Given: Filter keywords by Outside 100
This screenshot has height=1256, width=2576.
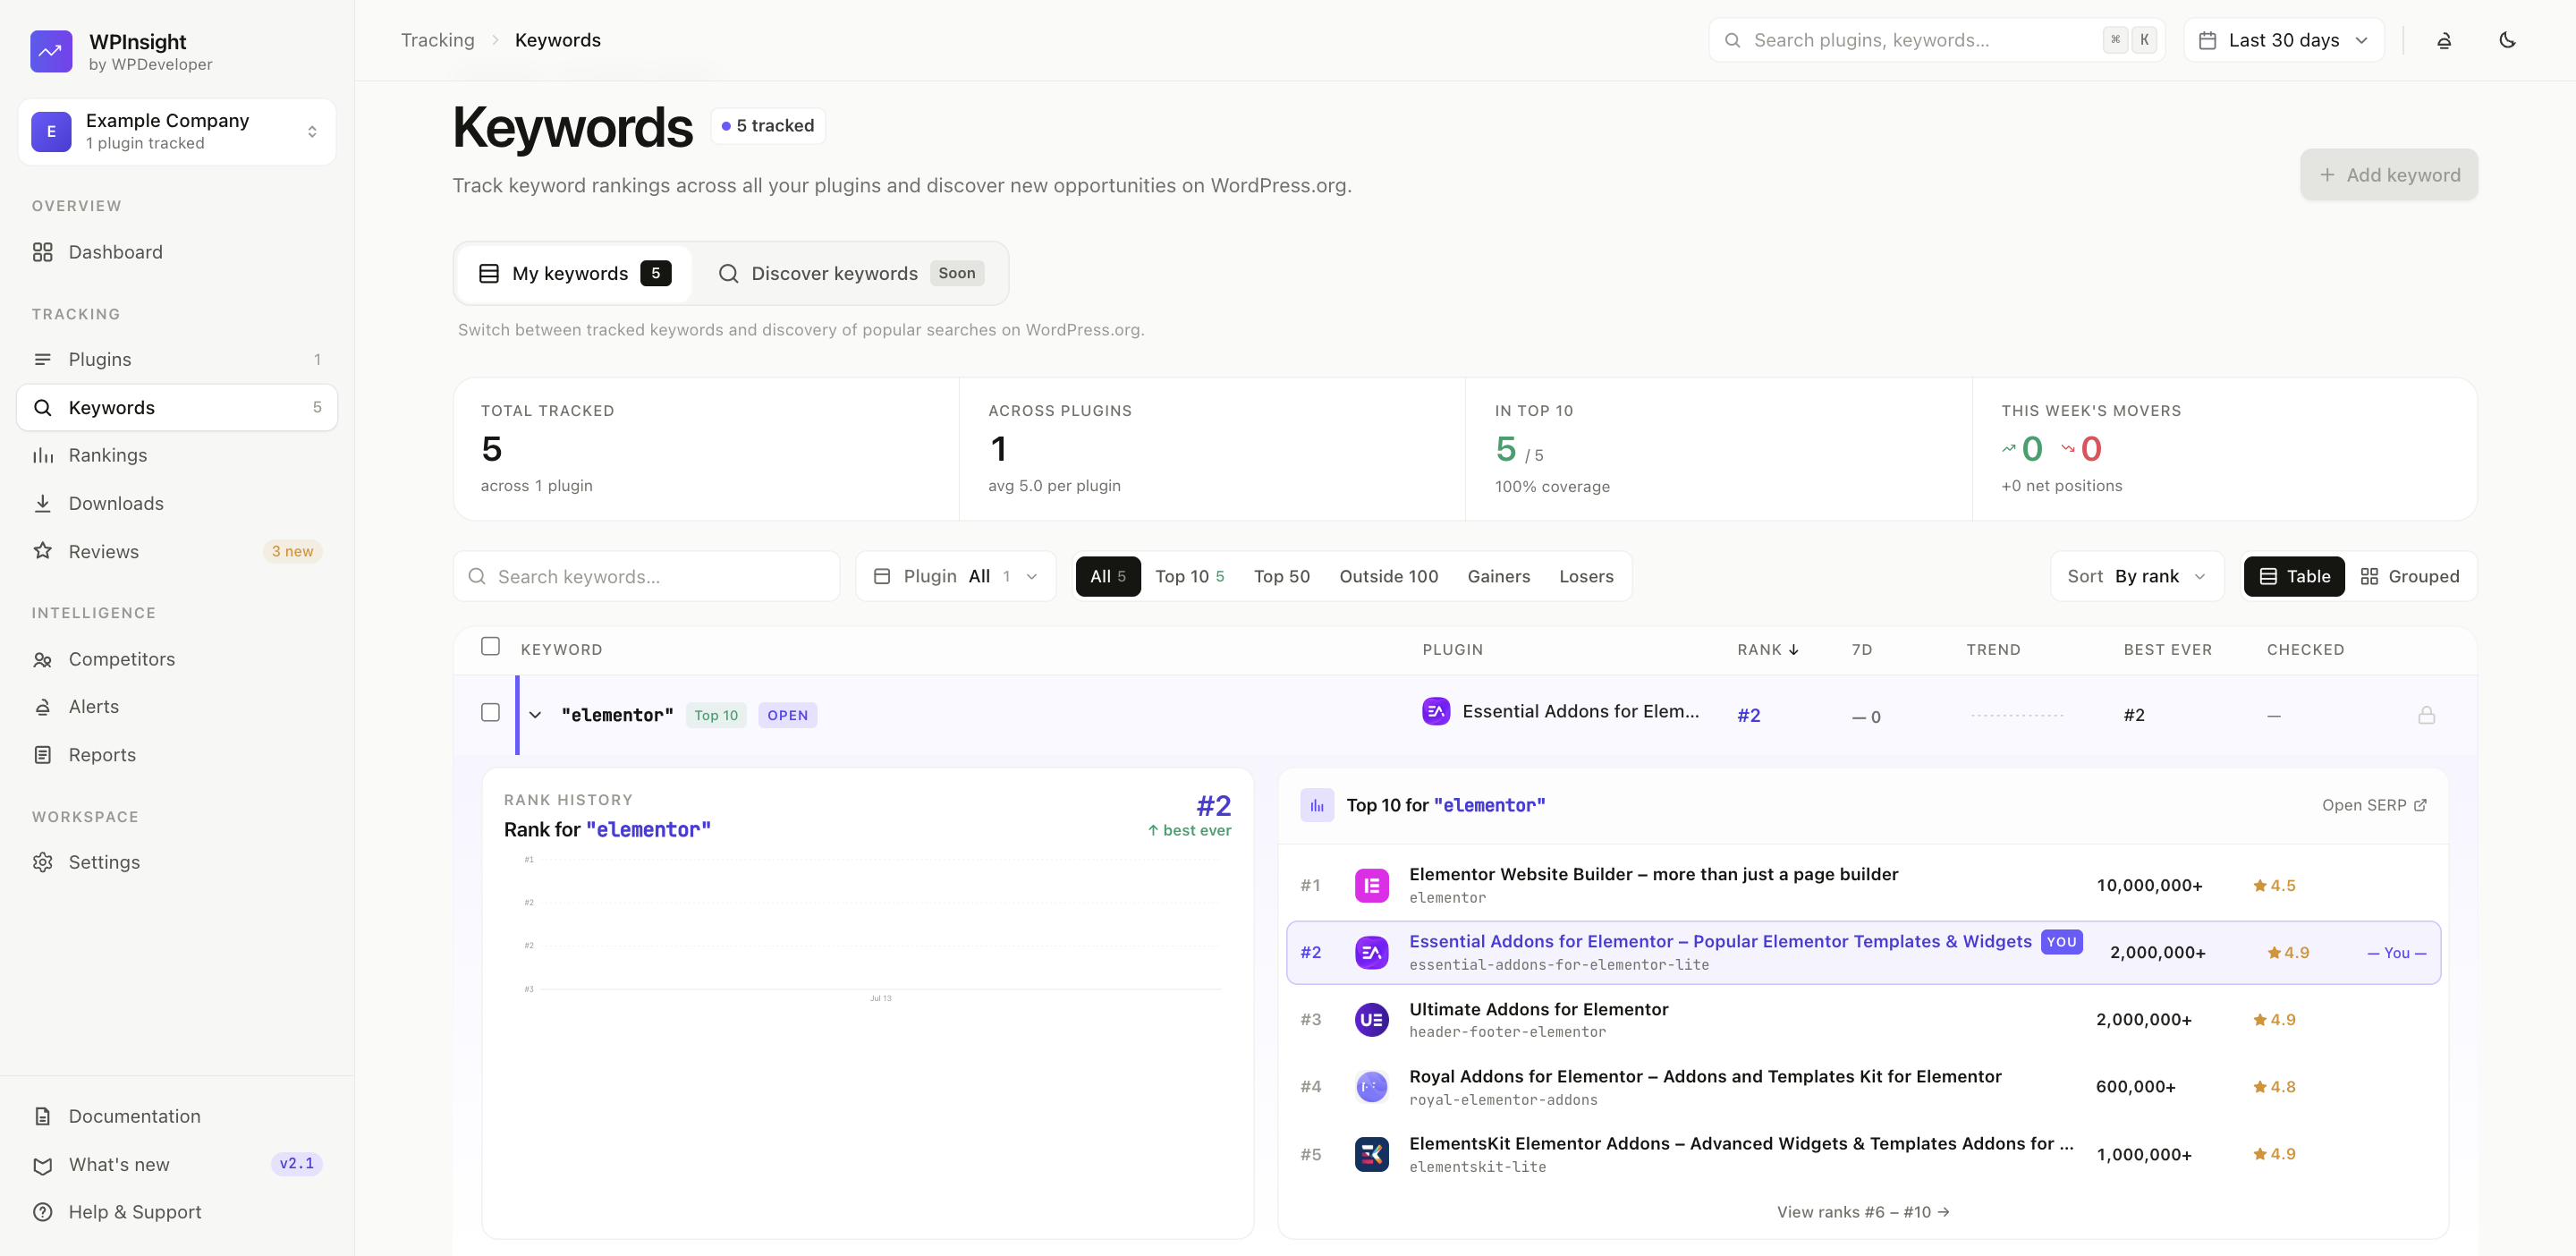Looking at the screenshot, I should pyautogui.click(x=1389, y=577).
